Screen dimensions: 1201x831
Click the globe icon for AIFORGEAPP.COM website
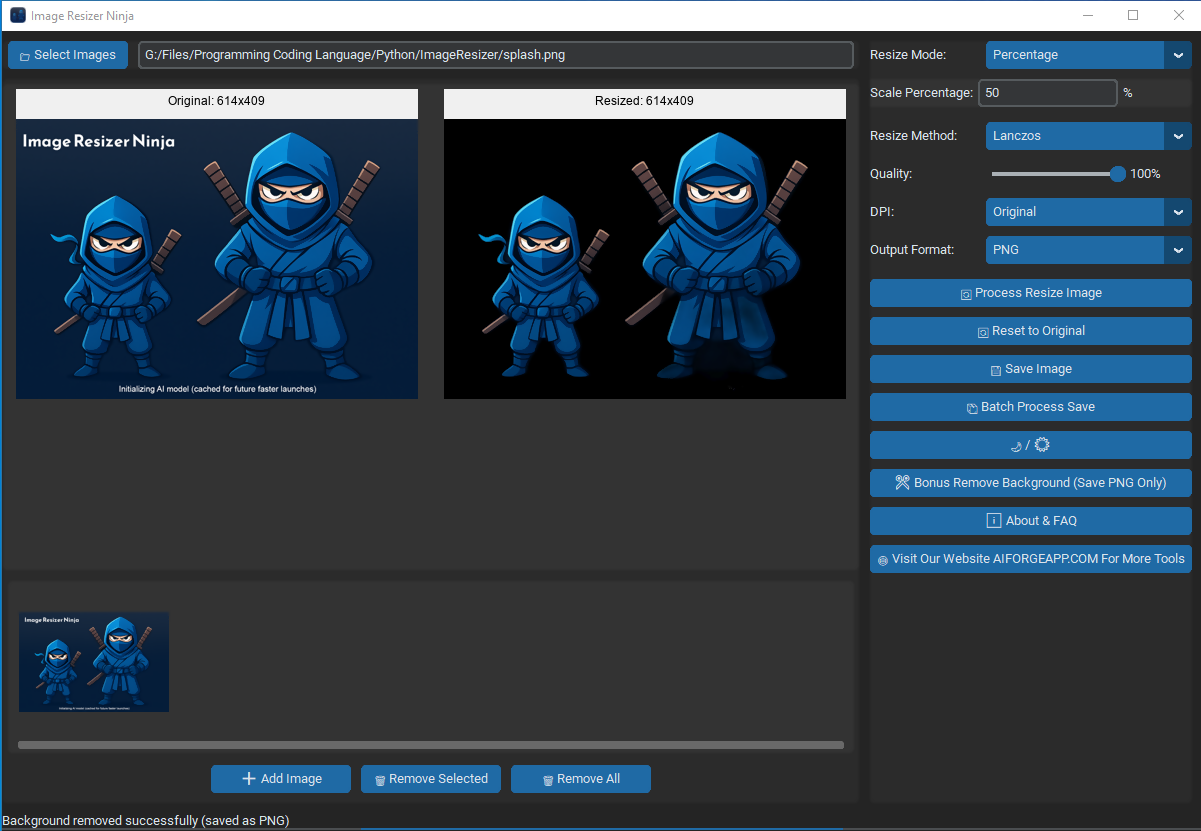coord(883,560)
